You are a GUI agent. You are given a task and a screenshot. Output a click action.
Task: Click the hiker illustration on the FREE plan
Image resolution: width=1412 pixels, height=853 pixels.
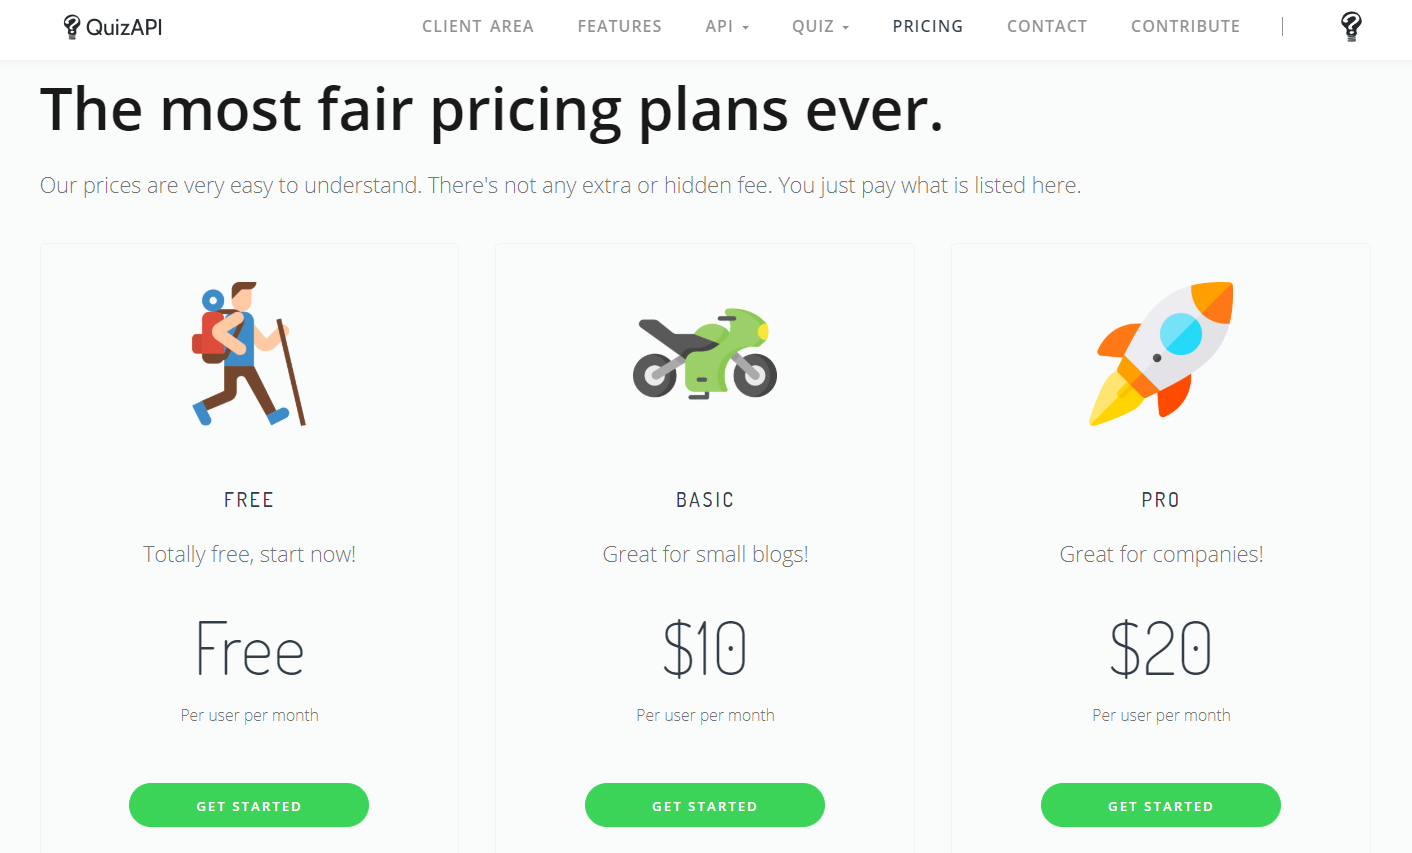click(248, 355)
